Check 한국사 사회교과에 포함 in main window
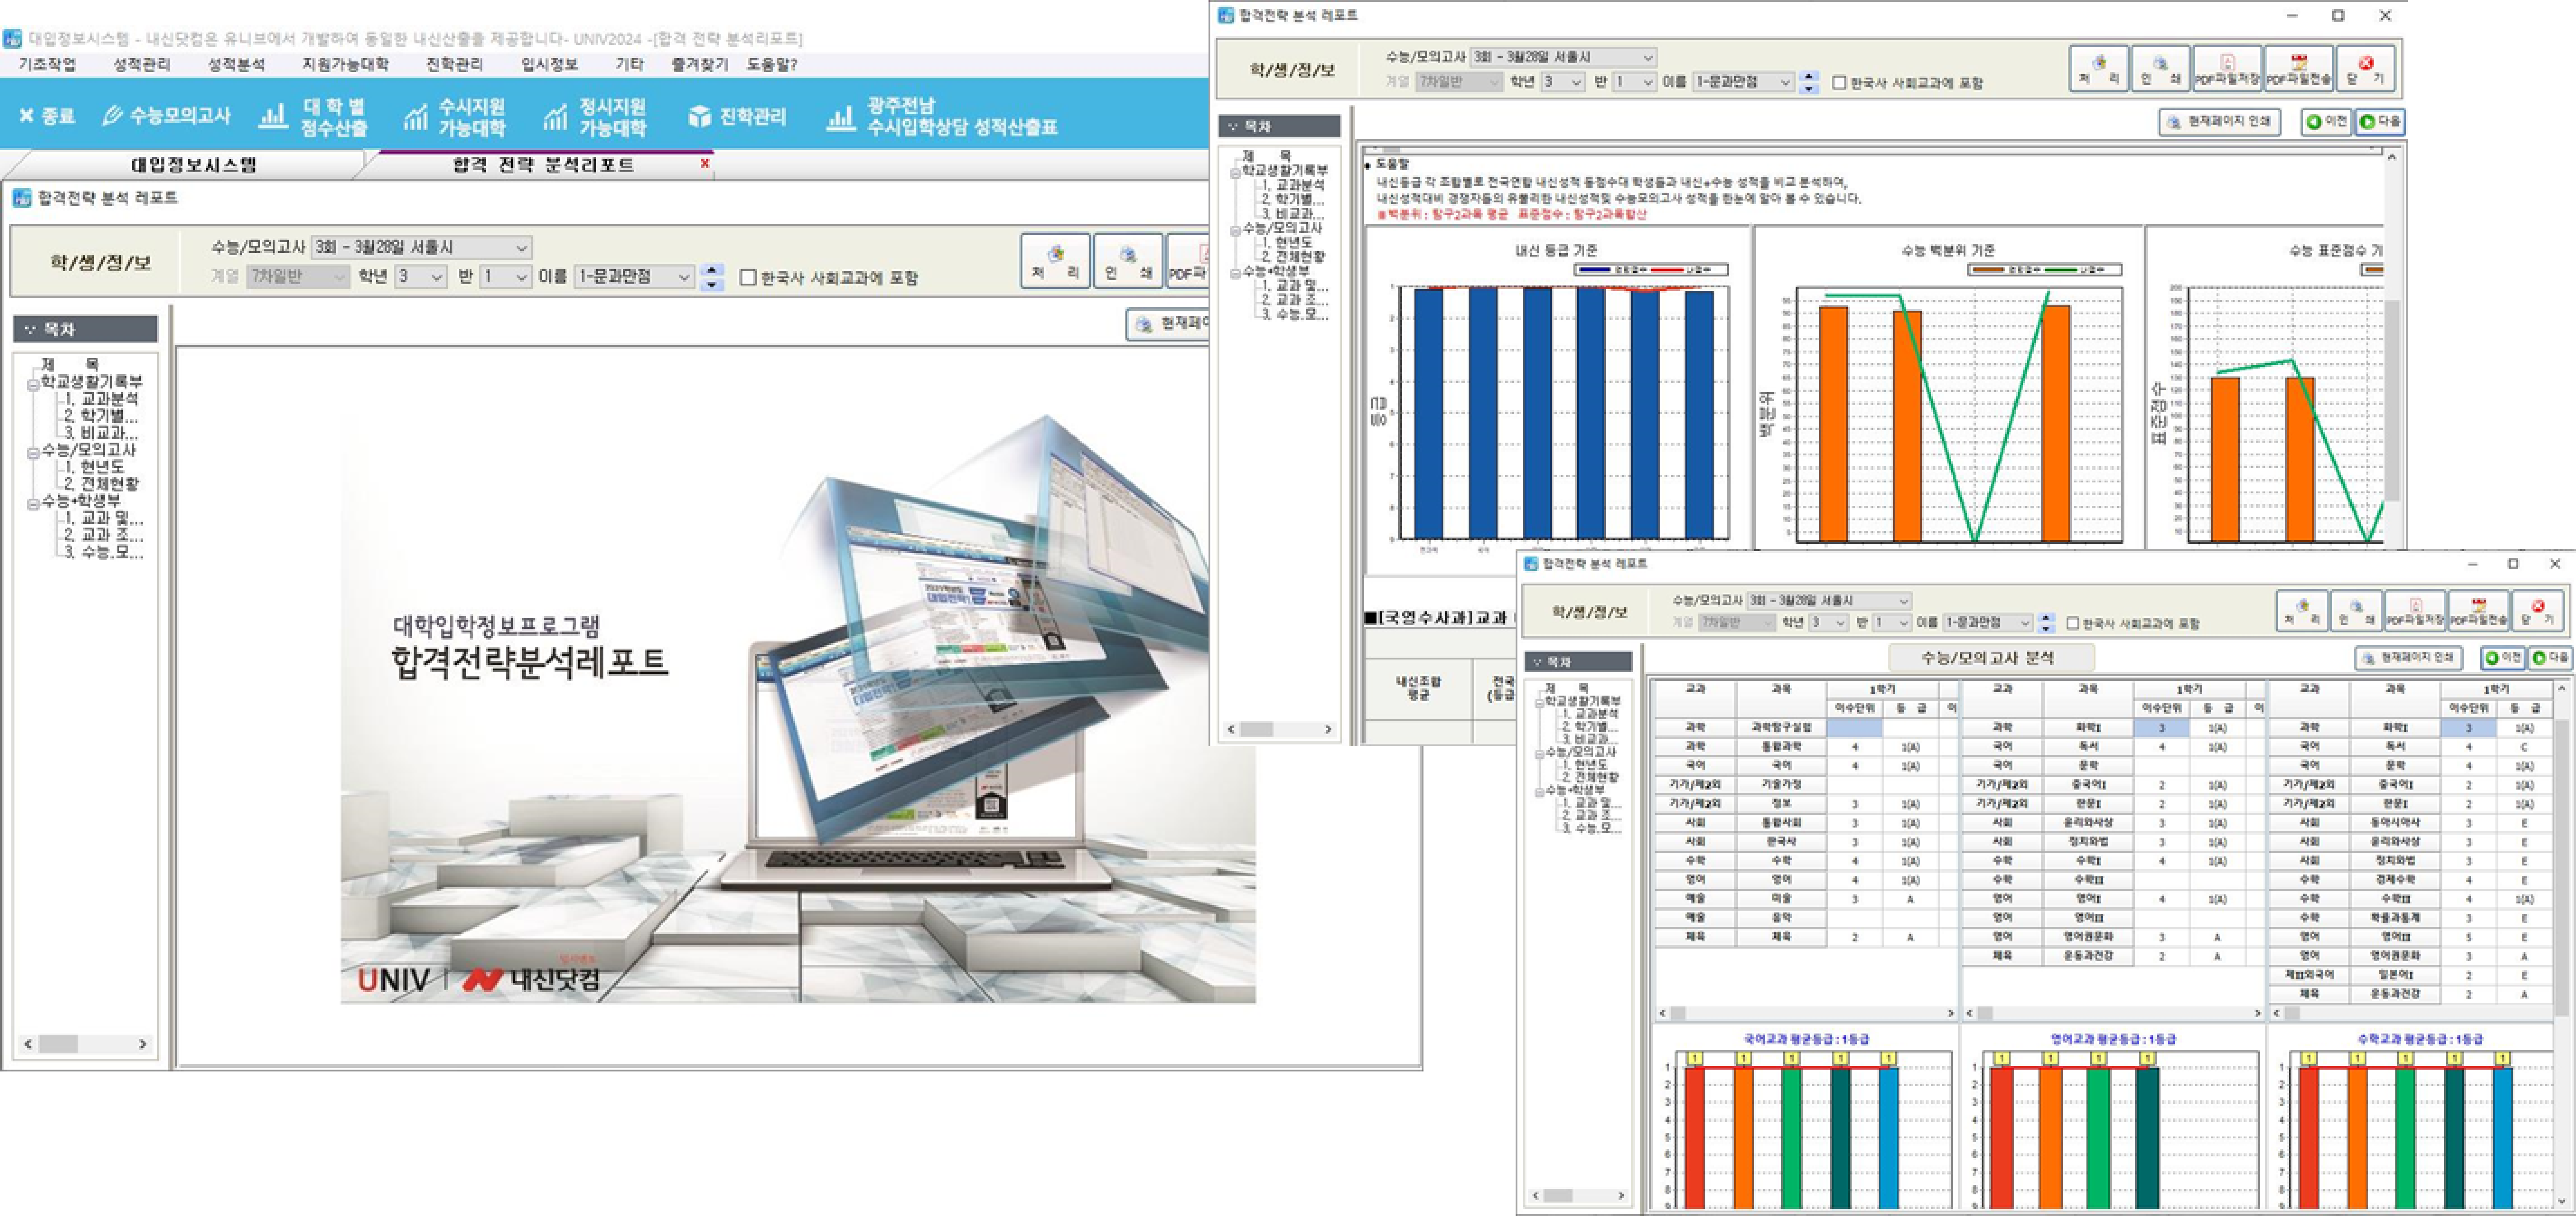The image size is (2576, 1216). point(748,277)
